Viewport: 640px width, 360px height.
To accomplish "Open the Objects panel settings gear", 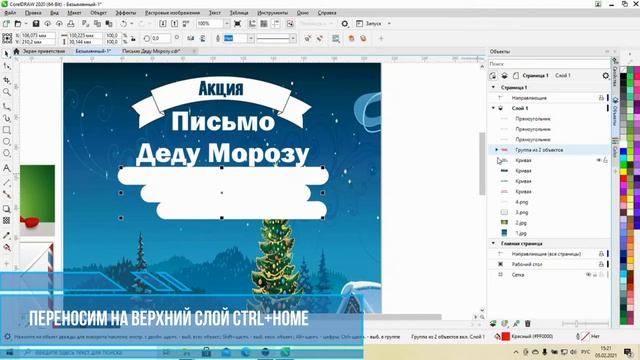I will pyautogui.click(x=606, y=76).
